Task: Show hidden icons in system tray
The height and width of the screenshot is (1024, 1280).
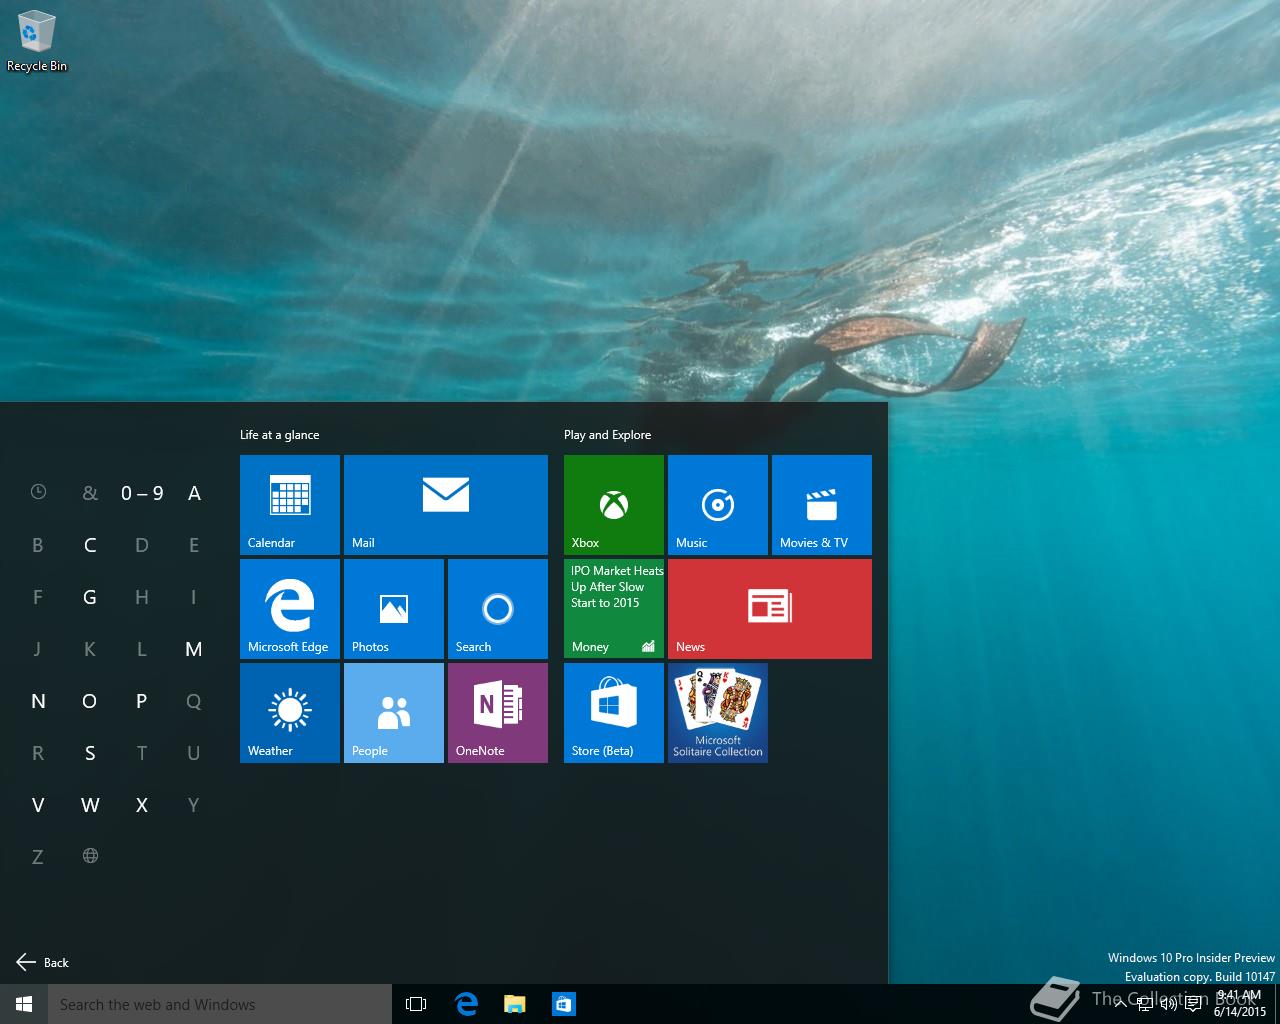Action: [1121, 1004]
